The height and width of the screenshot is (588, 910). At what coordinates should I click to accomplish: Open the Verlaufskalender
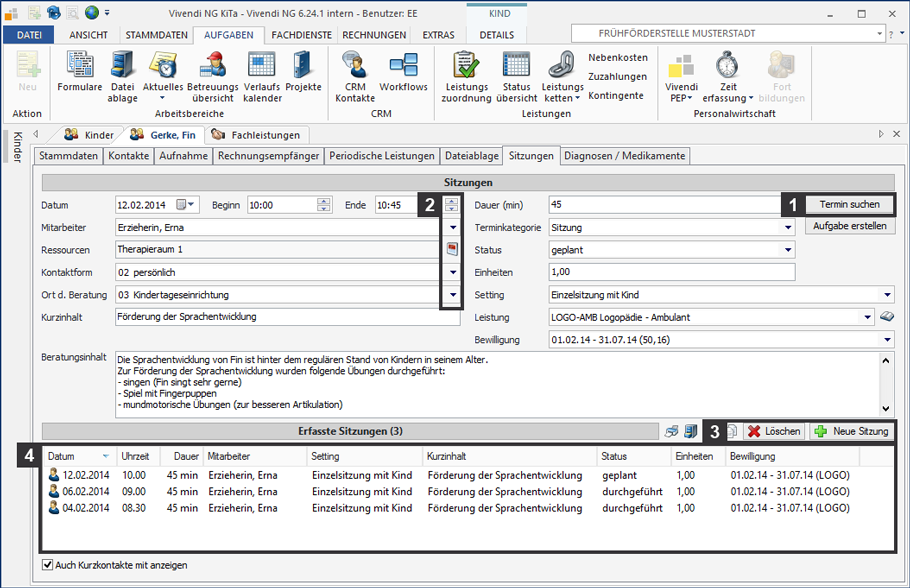pyautogui.click(x=262, y=77)
